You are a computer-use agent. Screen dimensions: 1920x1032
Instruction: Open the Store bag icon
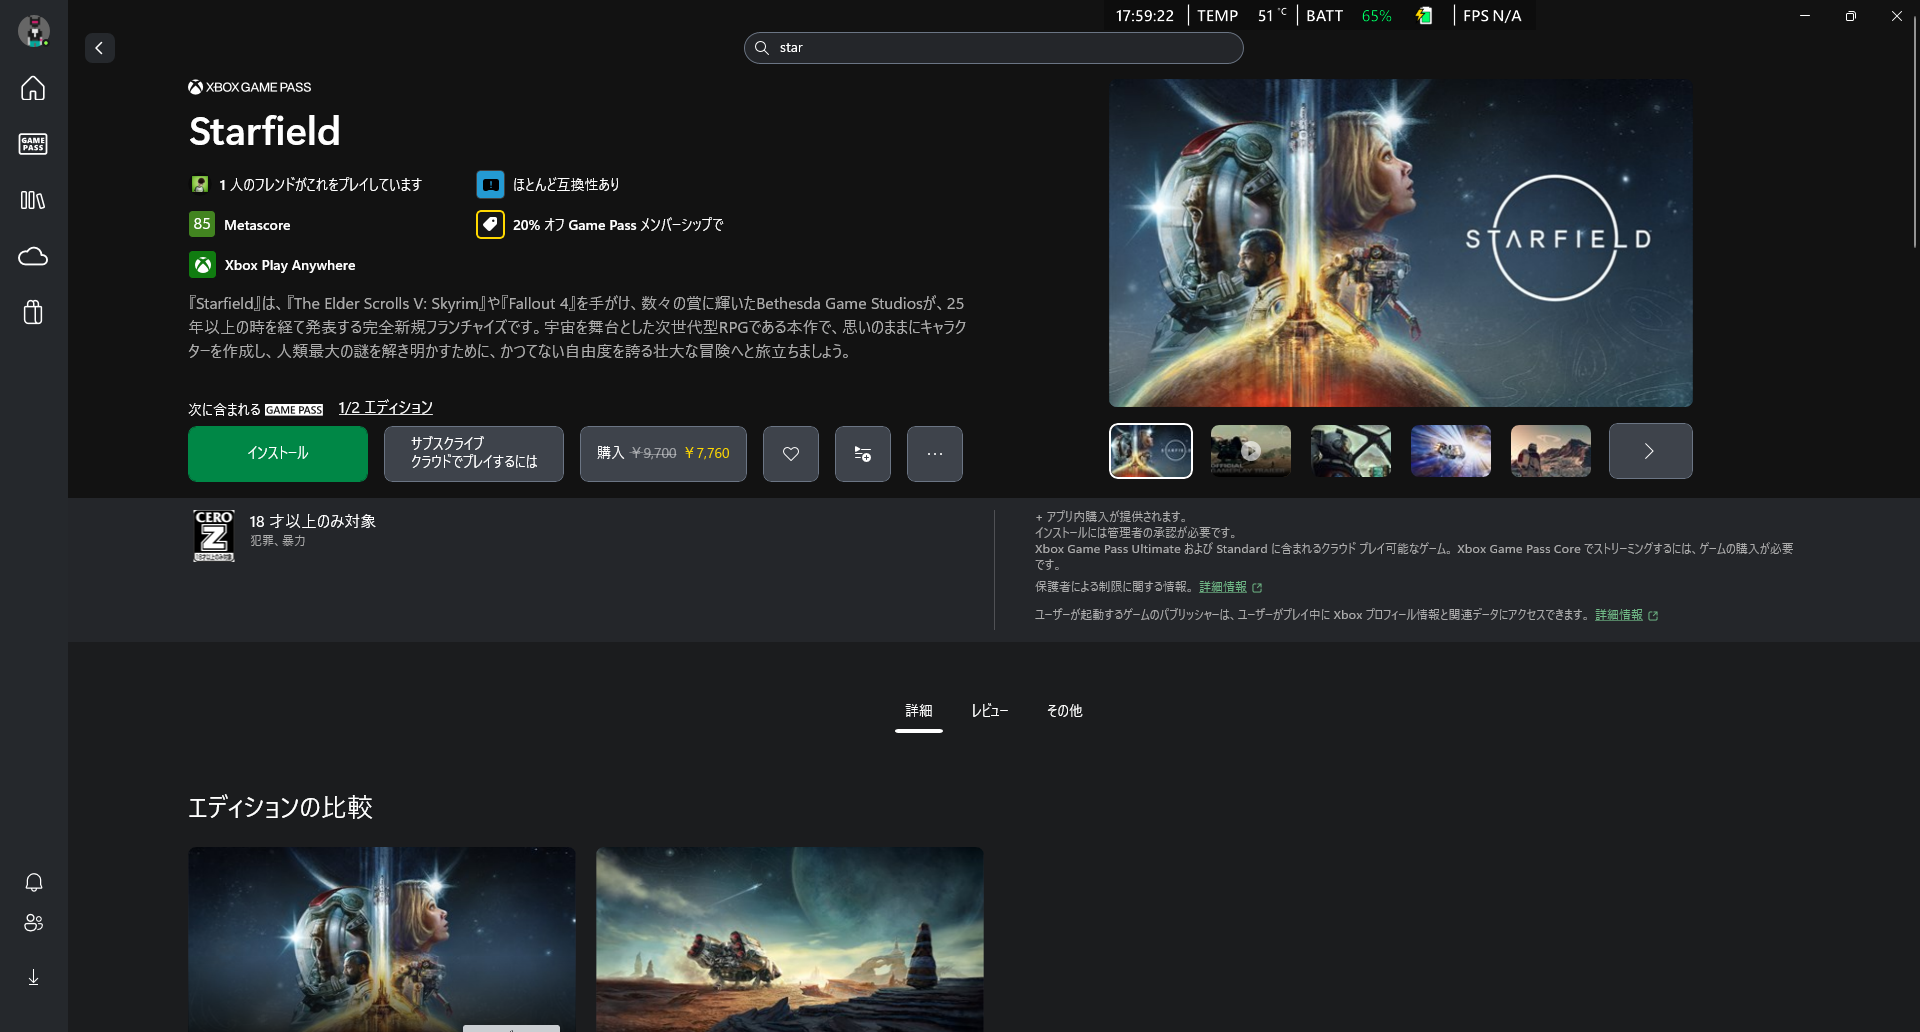pos(33,313)
